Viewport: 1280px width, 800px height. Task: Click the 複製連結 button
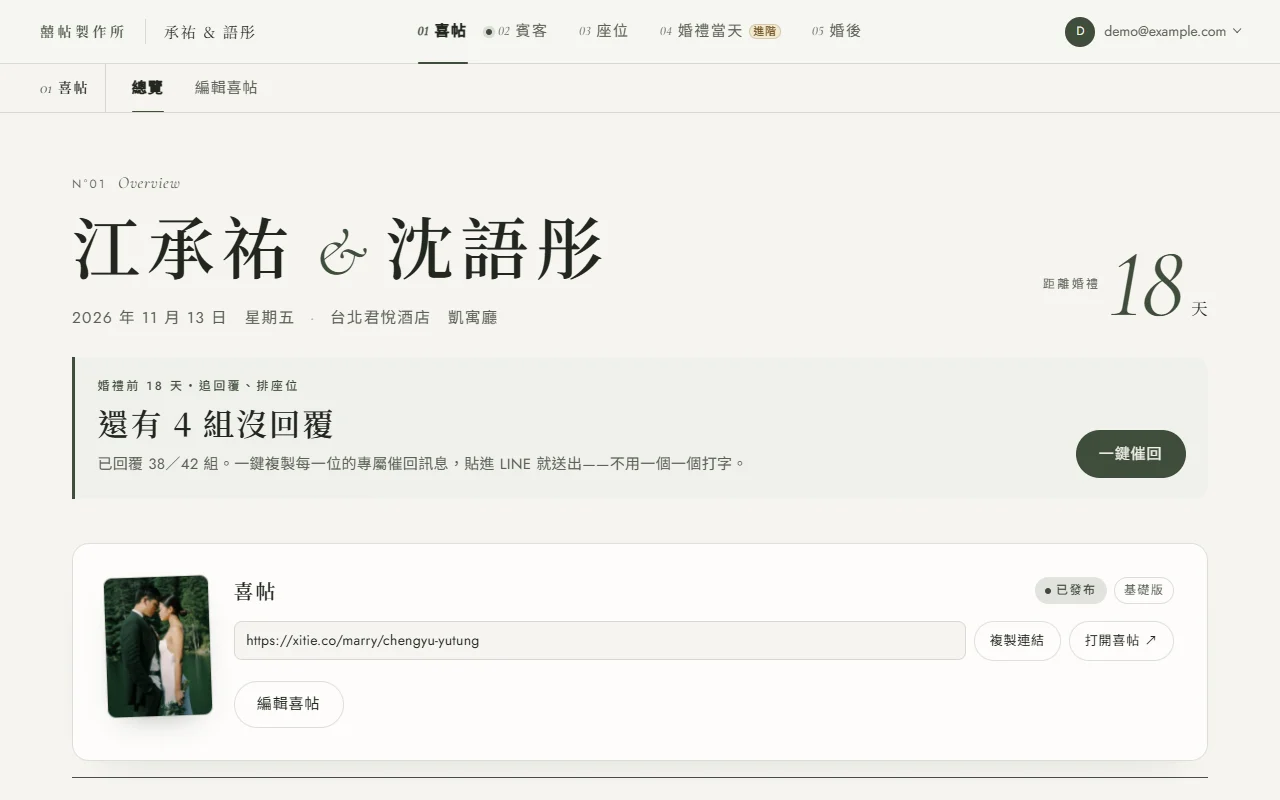1017,641
